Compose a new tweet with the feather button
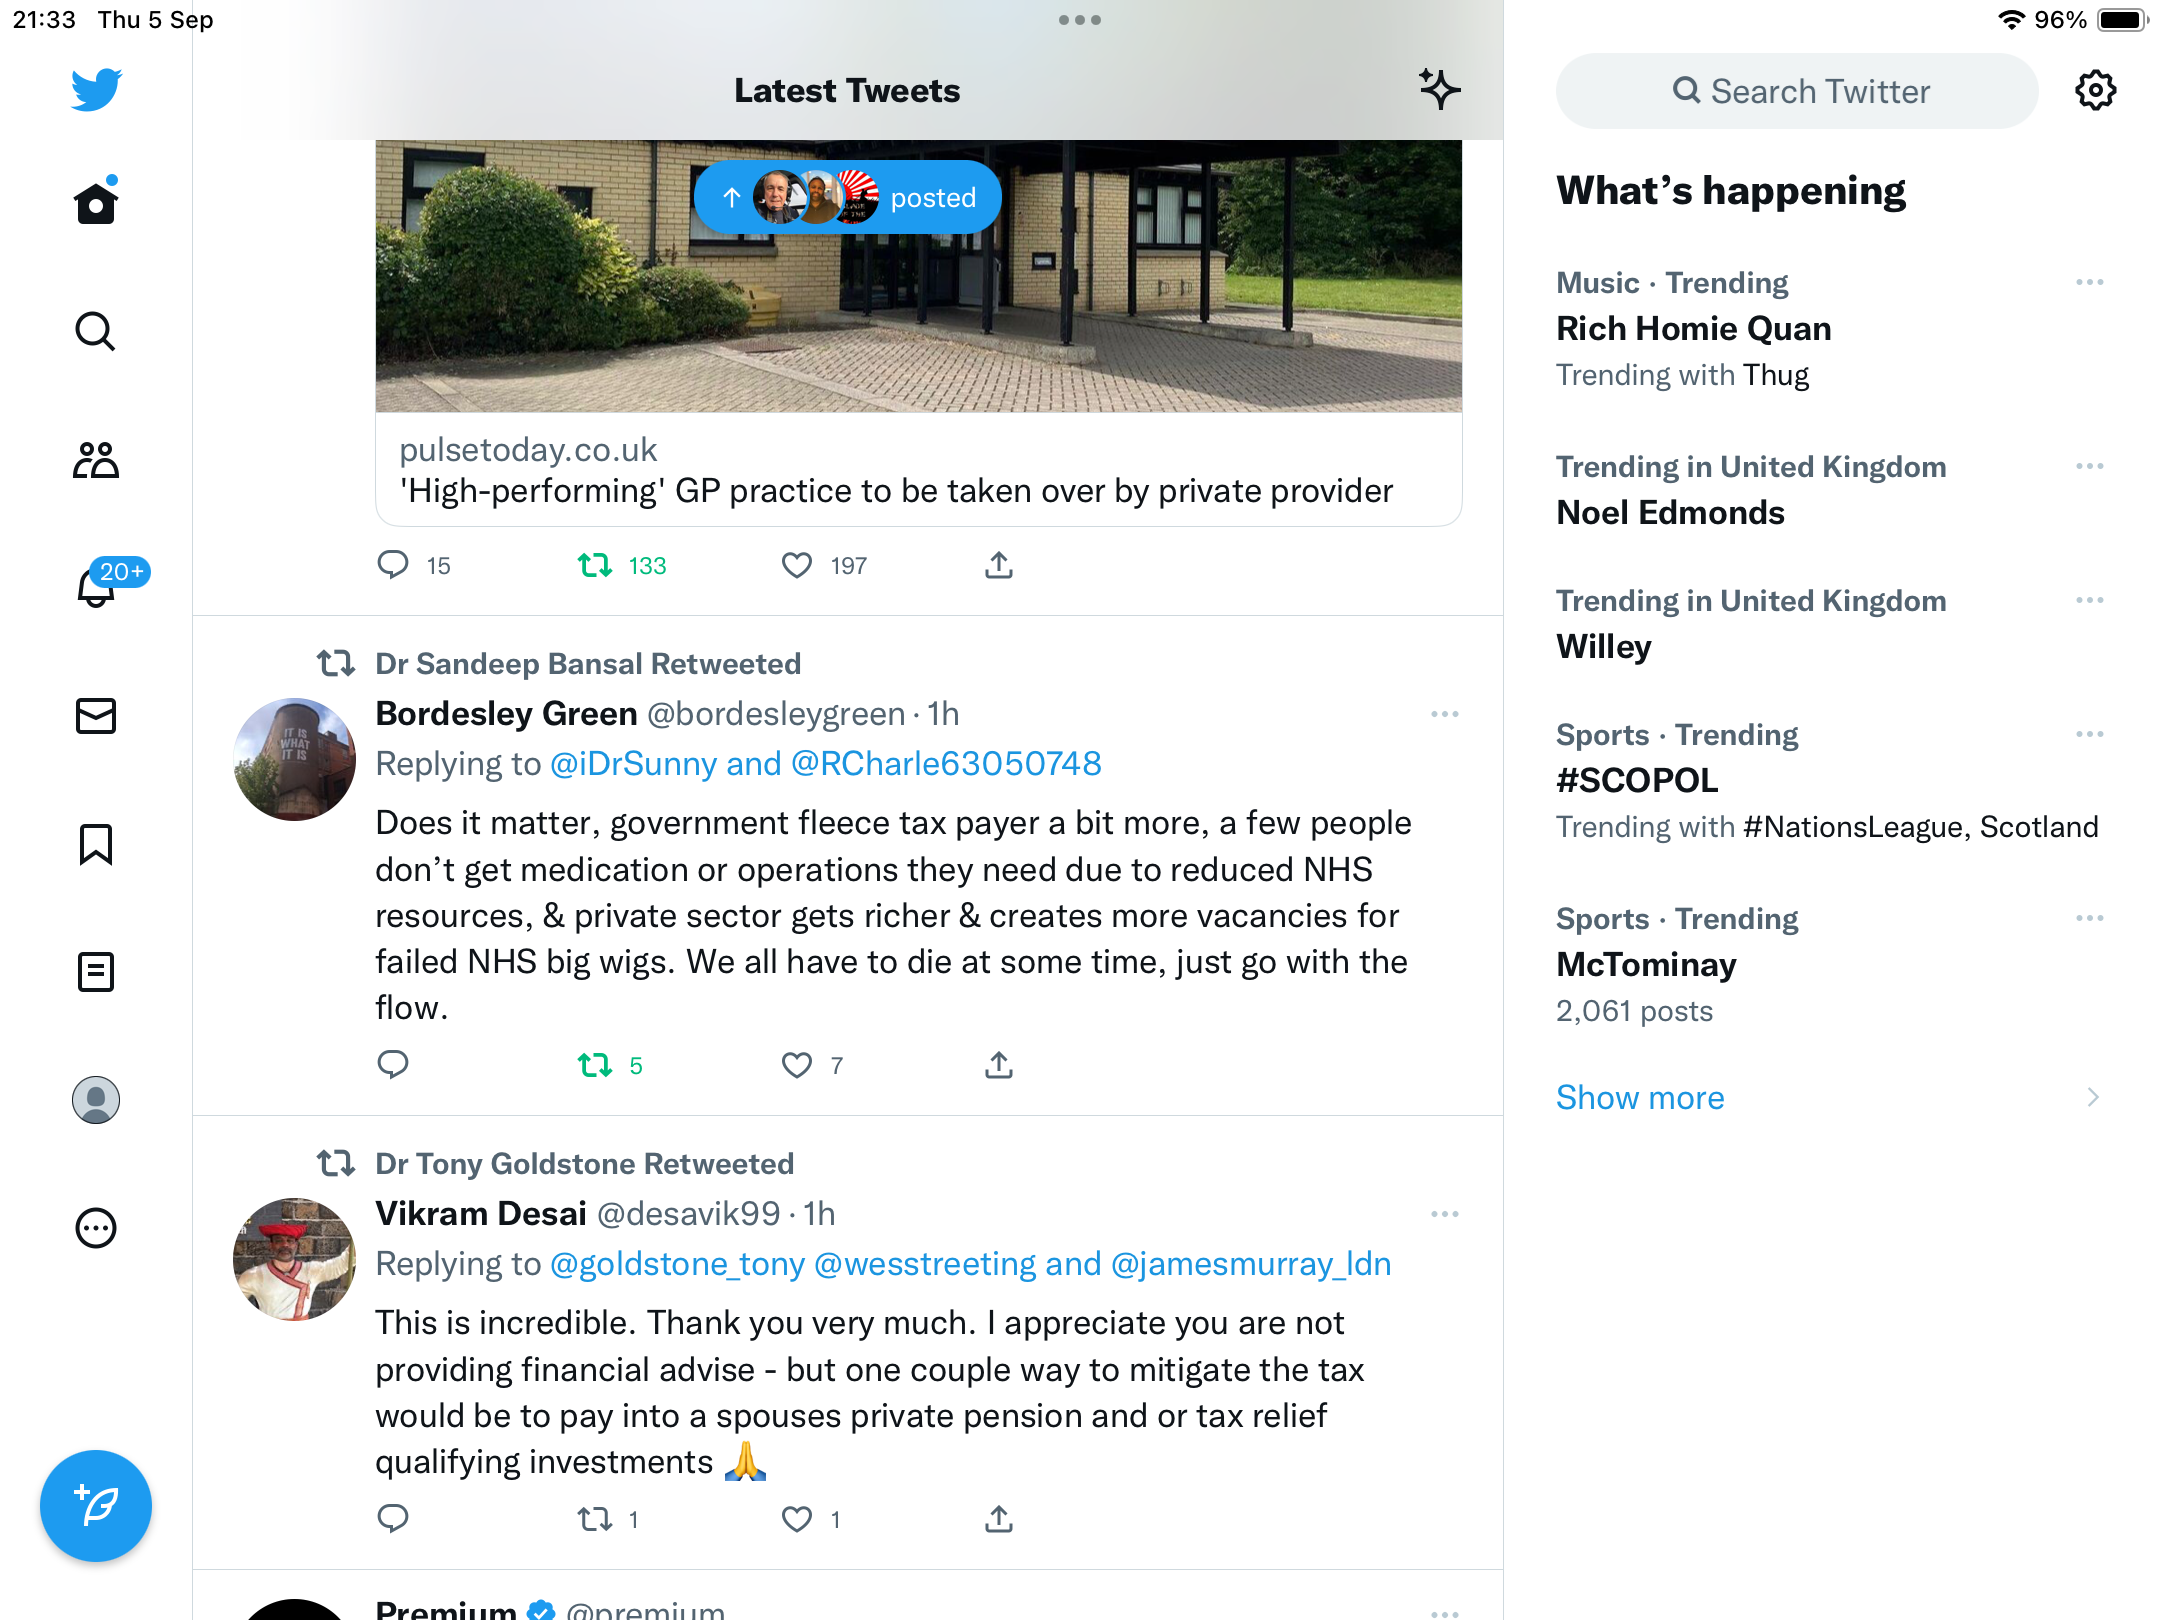 [96, 1506]
